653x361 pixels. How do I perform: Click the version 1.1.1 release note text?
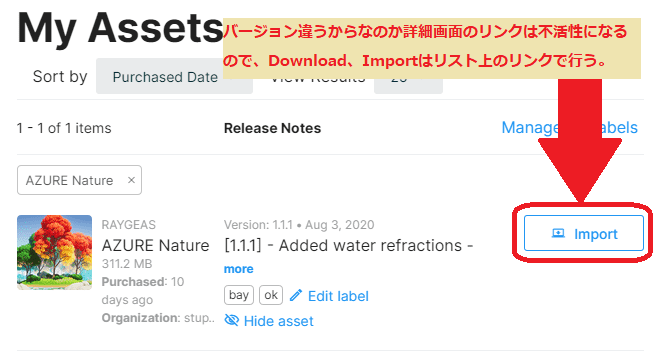[x=349, y=245]
